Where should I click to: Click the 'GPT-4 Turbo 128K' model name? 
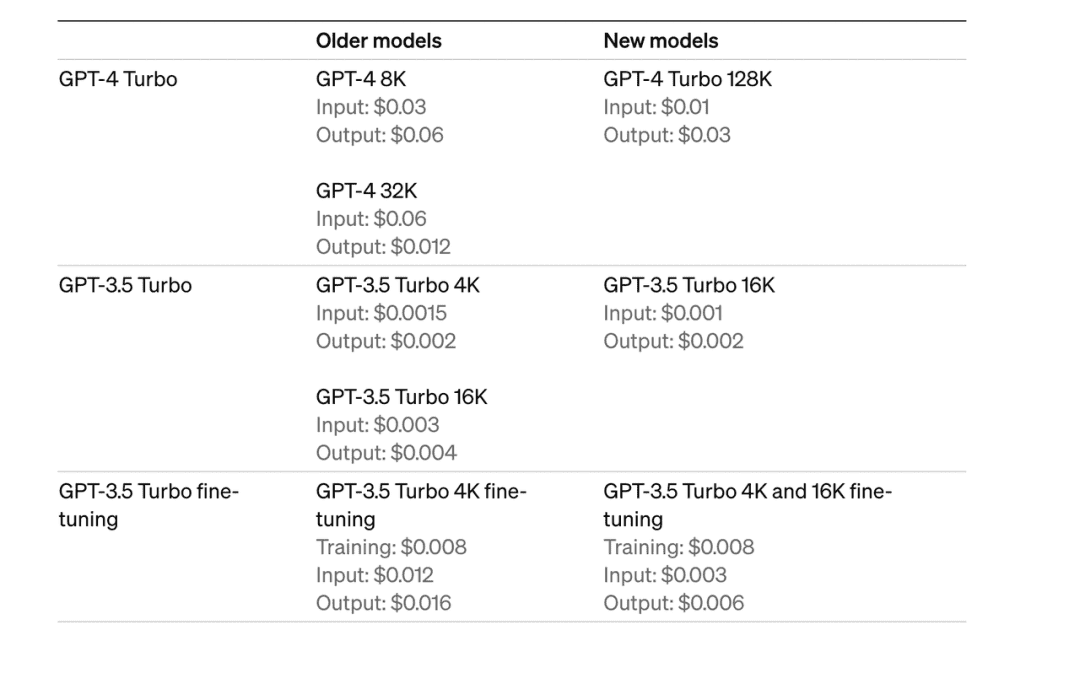click(x=687, y=79)
